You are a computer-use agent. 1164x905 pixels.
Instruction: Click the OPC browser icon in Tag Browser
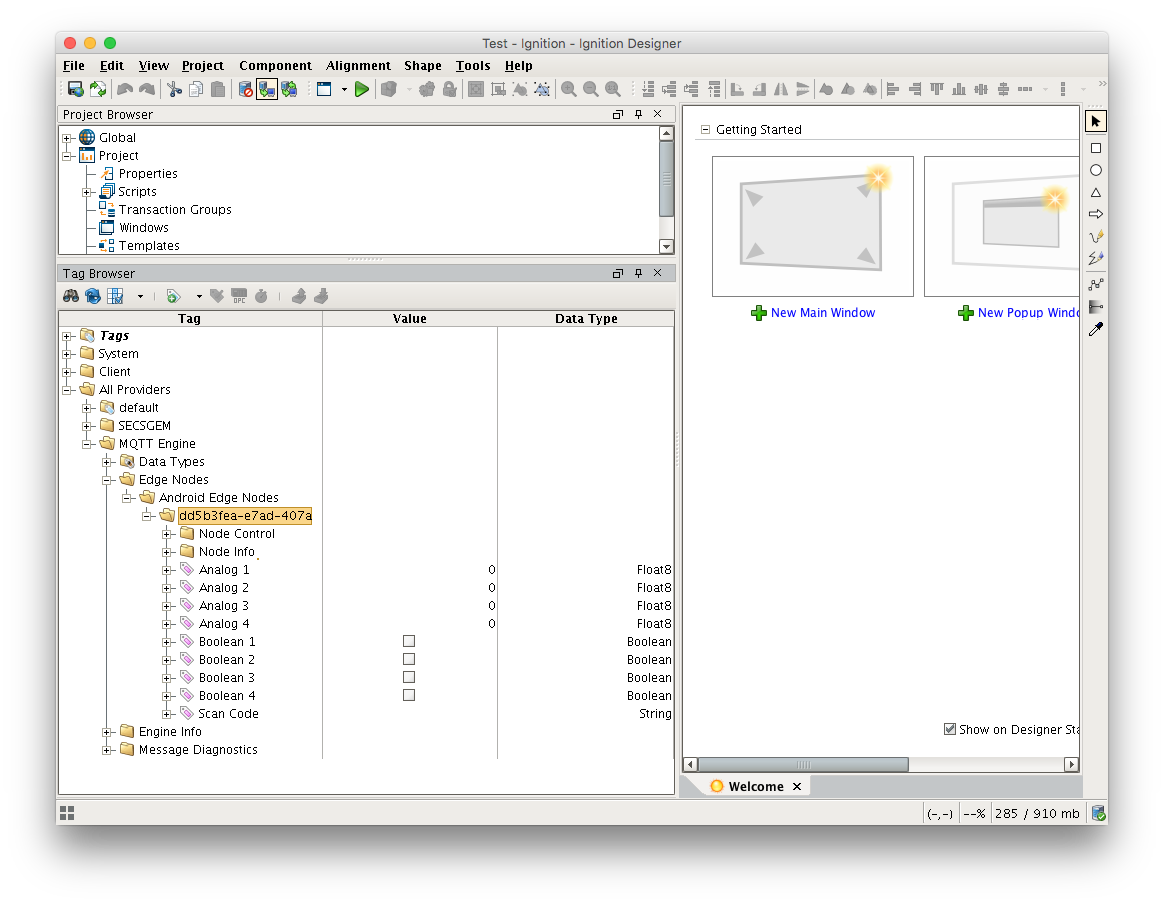(239, 296)
